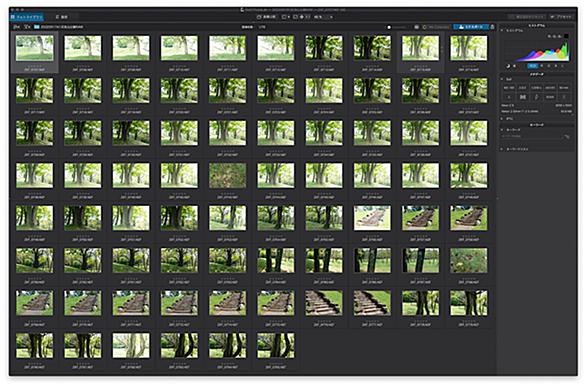Open the compare mode dropdown beside Compare
This screenshot has width=586, height=386.
285,17
